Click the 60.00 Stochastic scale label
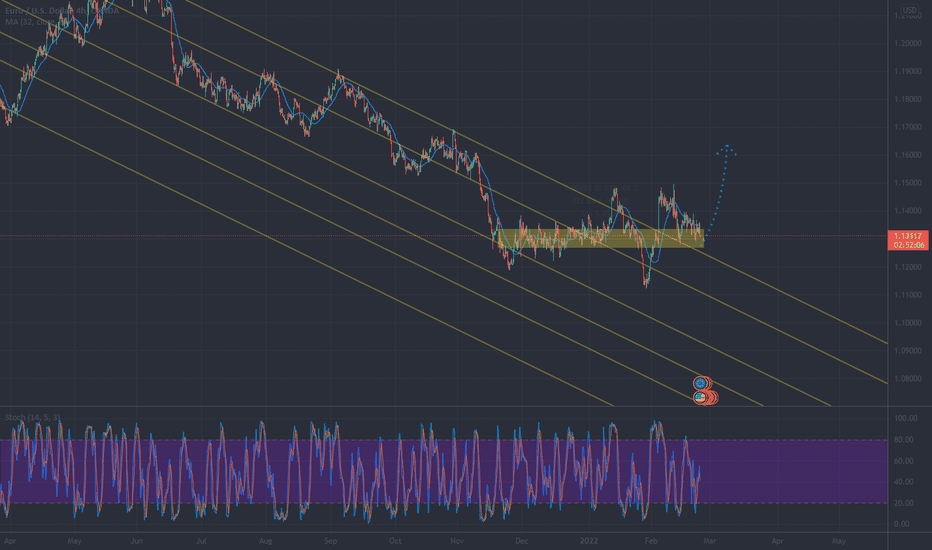 pyautogui.click(x=903, y=461)
